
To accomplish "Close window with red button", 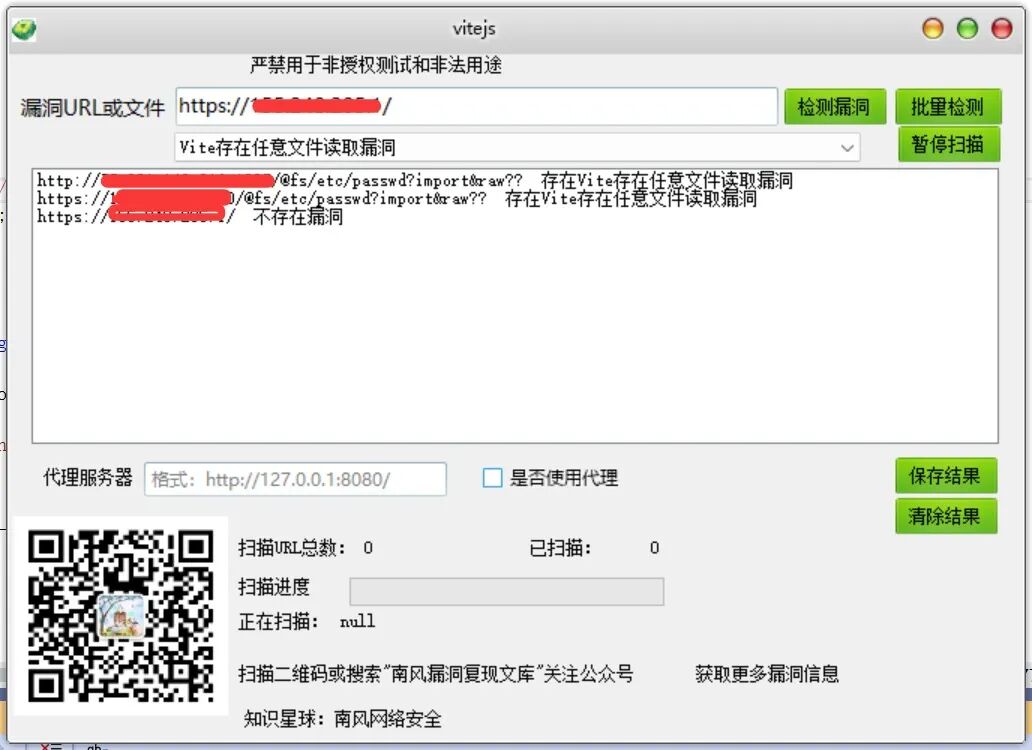I will click(x=1002, y=29).
